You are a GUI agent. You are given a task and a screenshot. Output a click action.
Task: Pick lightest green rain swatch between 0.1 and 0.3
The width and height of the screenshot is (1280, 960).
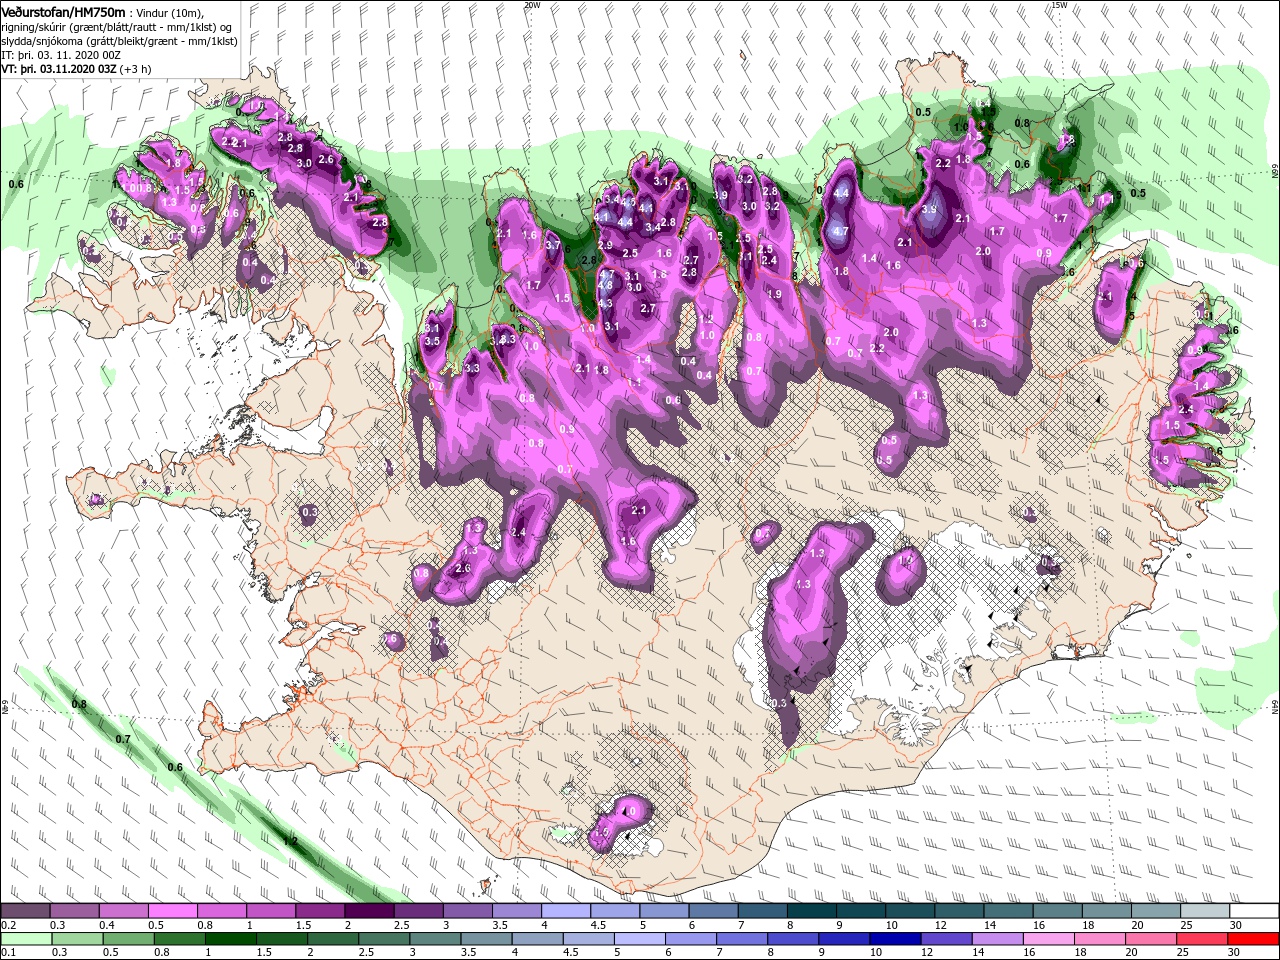26,939
